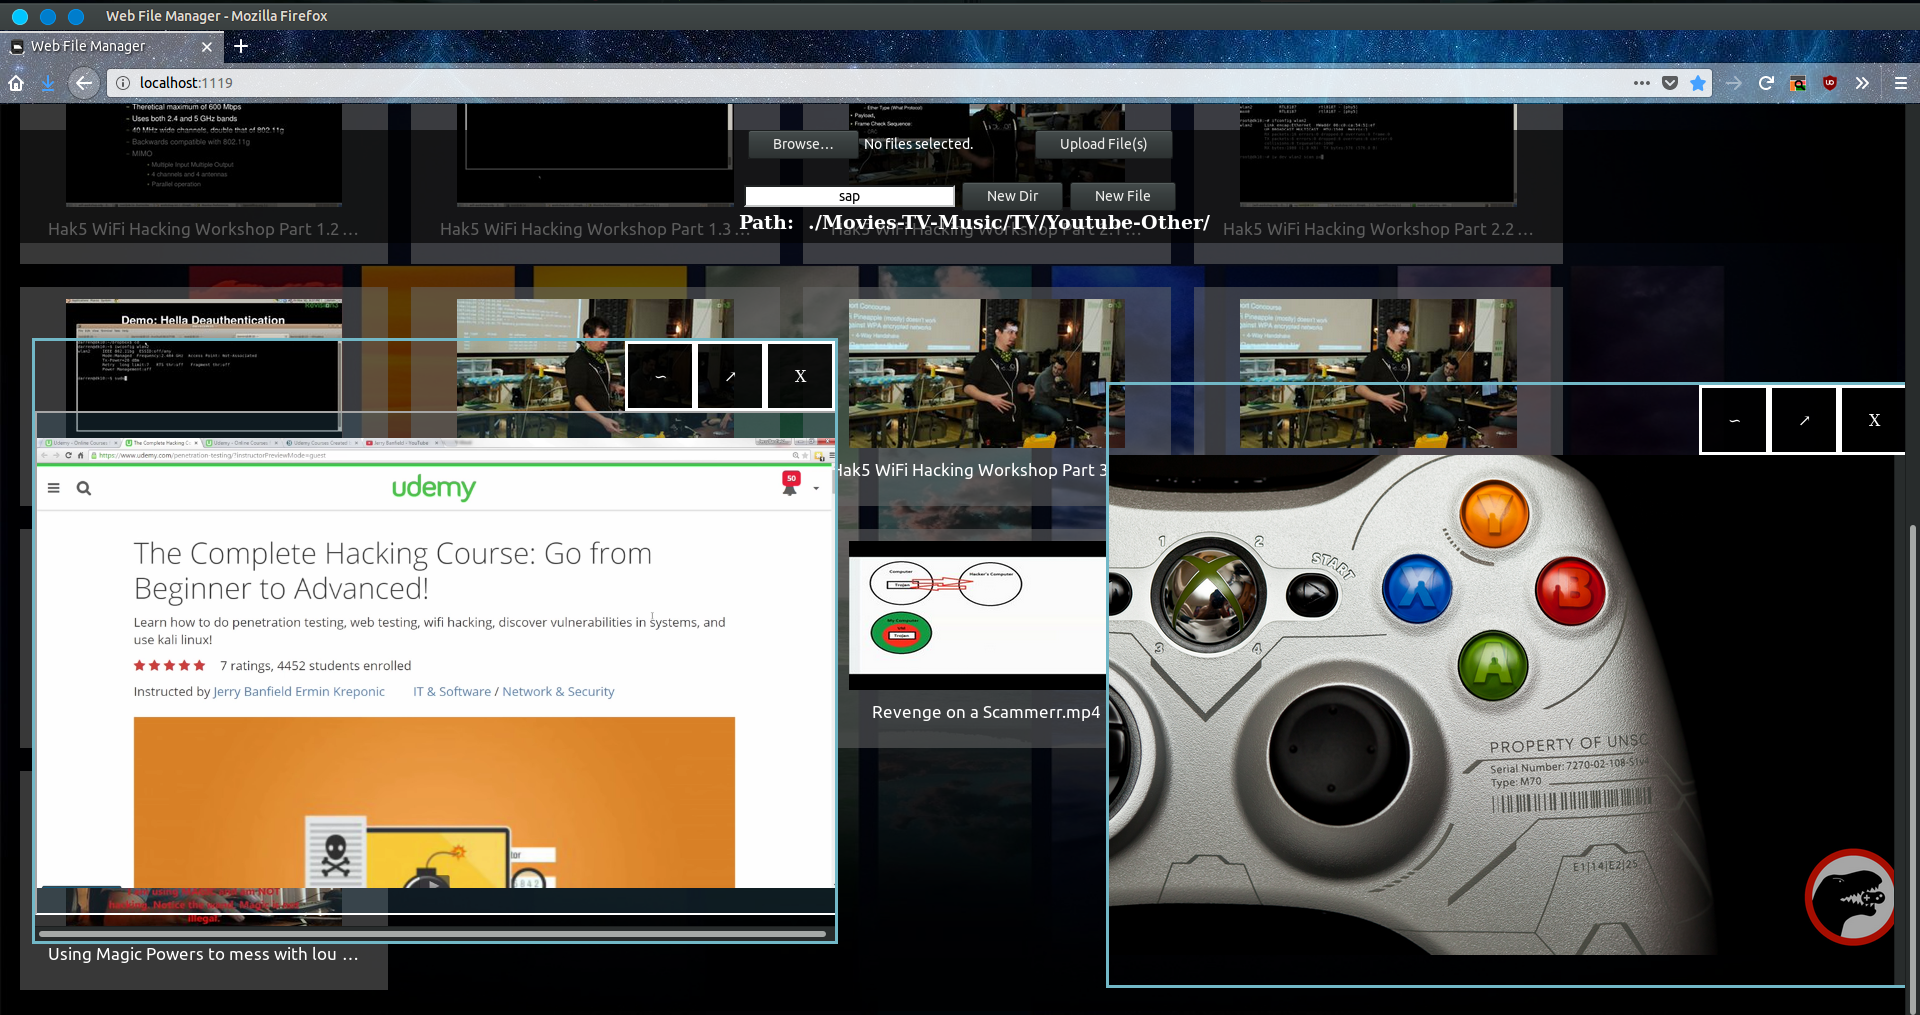Viewport: 1920px width, 1015px height.
Task: Maximize the Xbox controller image popup
Action: (1804, 420)
